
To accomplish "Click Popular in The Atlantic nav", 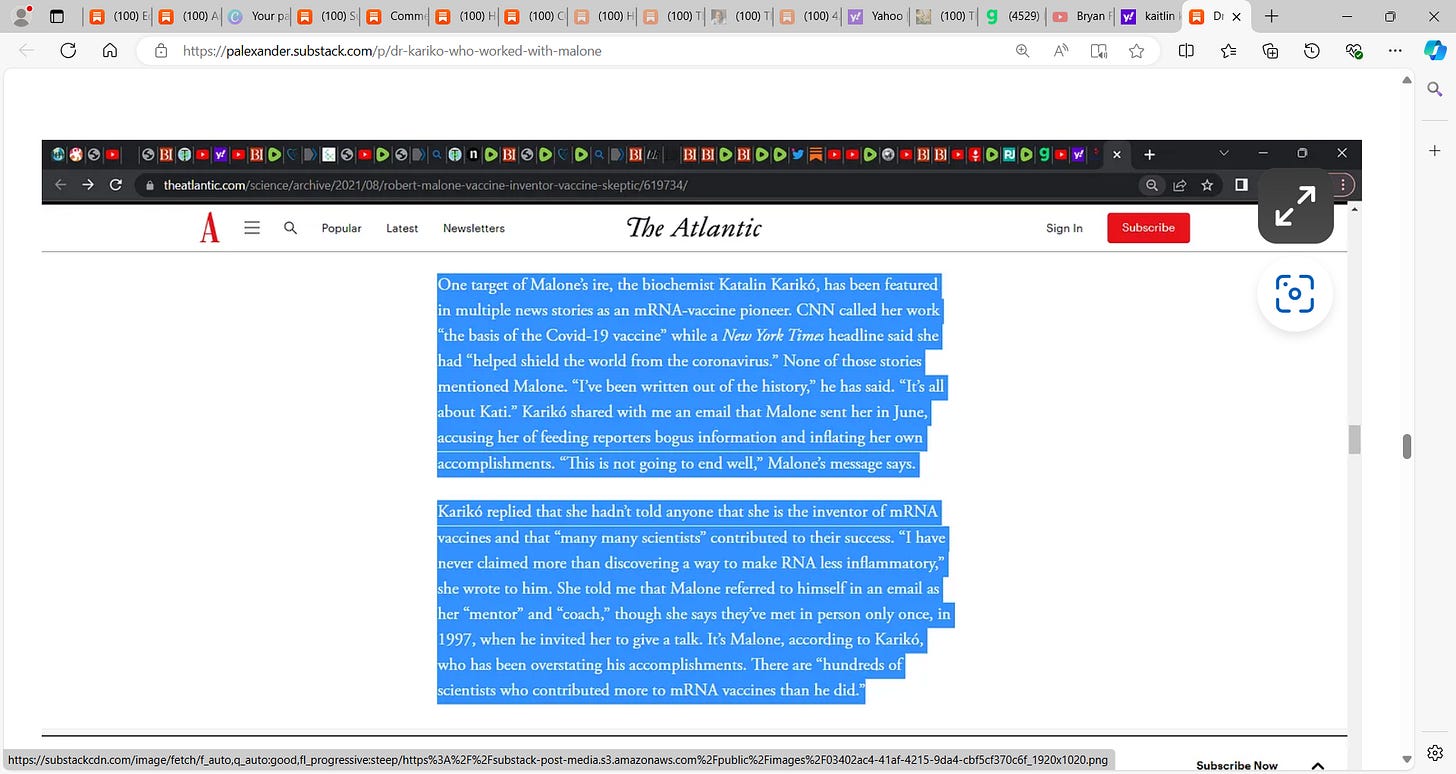I will pos(341,228).
